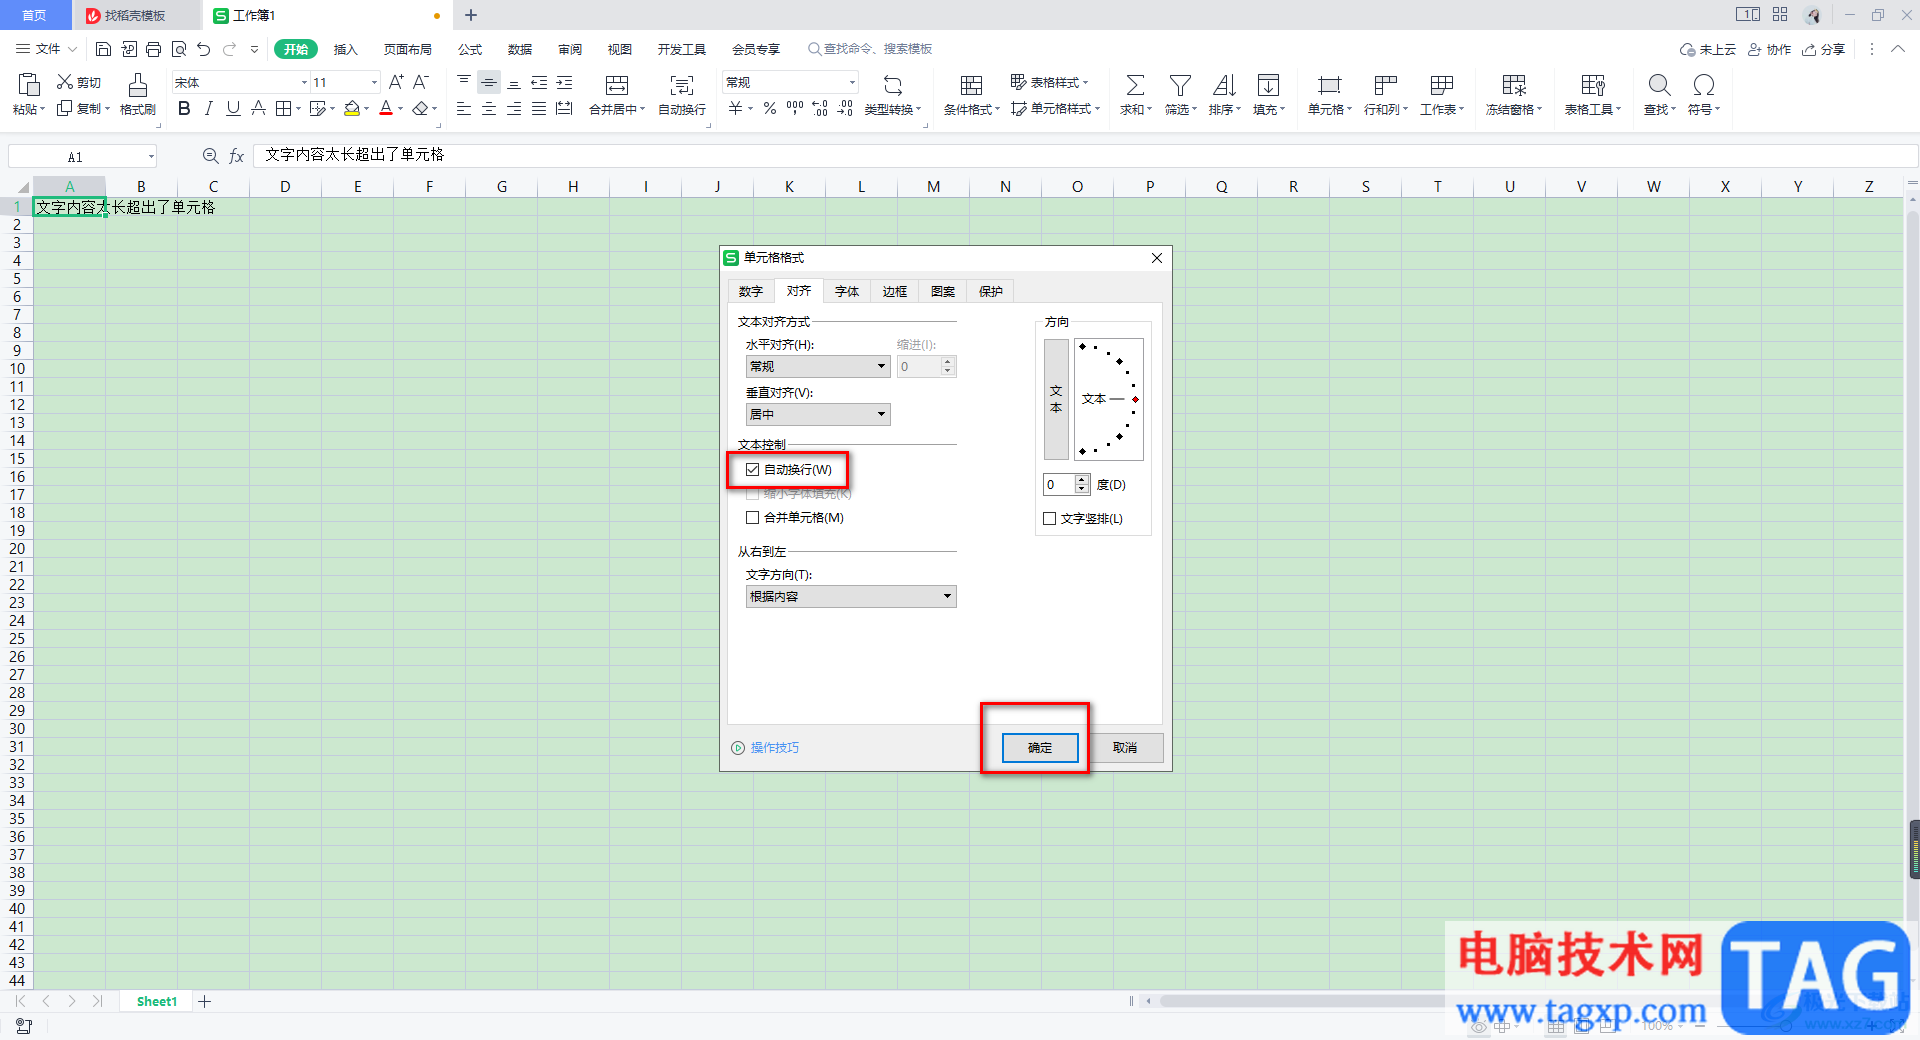
Task: Click the Paste clipboard icon
Action: click(29, 84)
